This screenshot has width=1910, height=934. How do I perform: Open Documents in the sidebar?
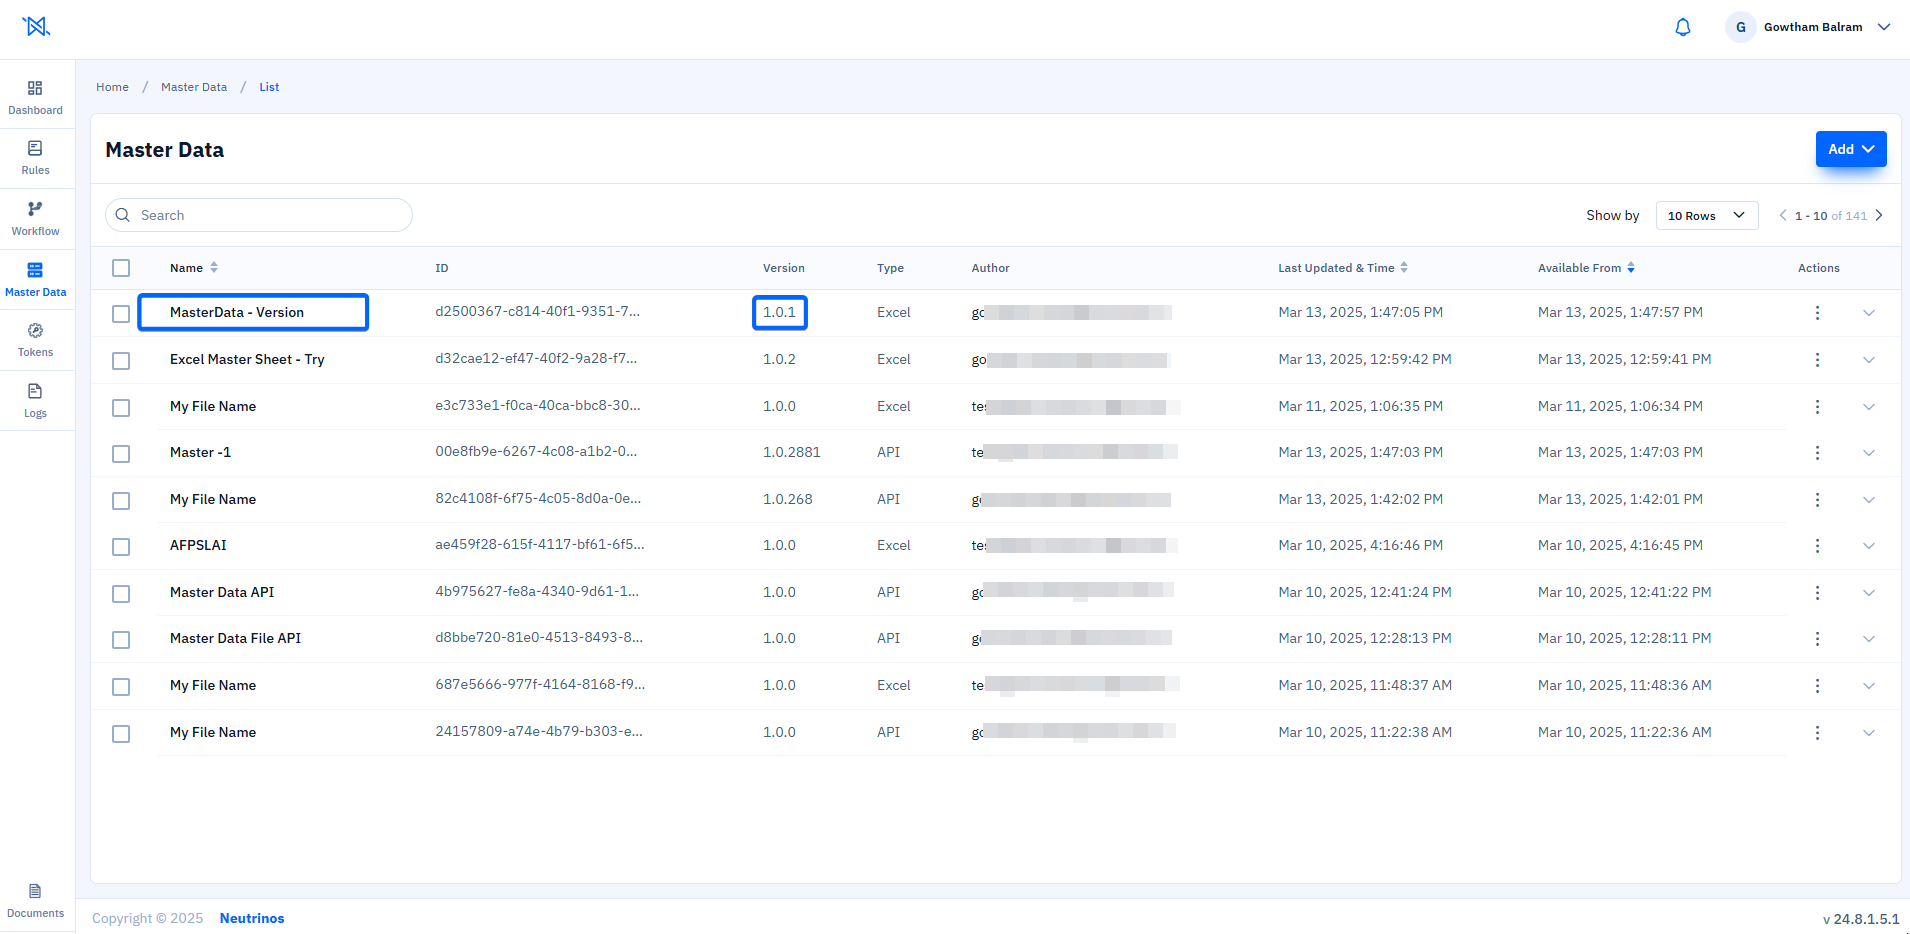coord(36,901)
